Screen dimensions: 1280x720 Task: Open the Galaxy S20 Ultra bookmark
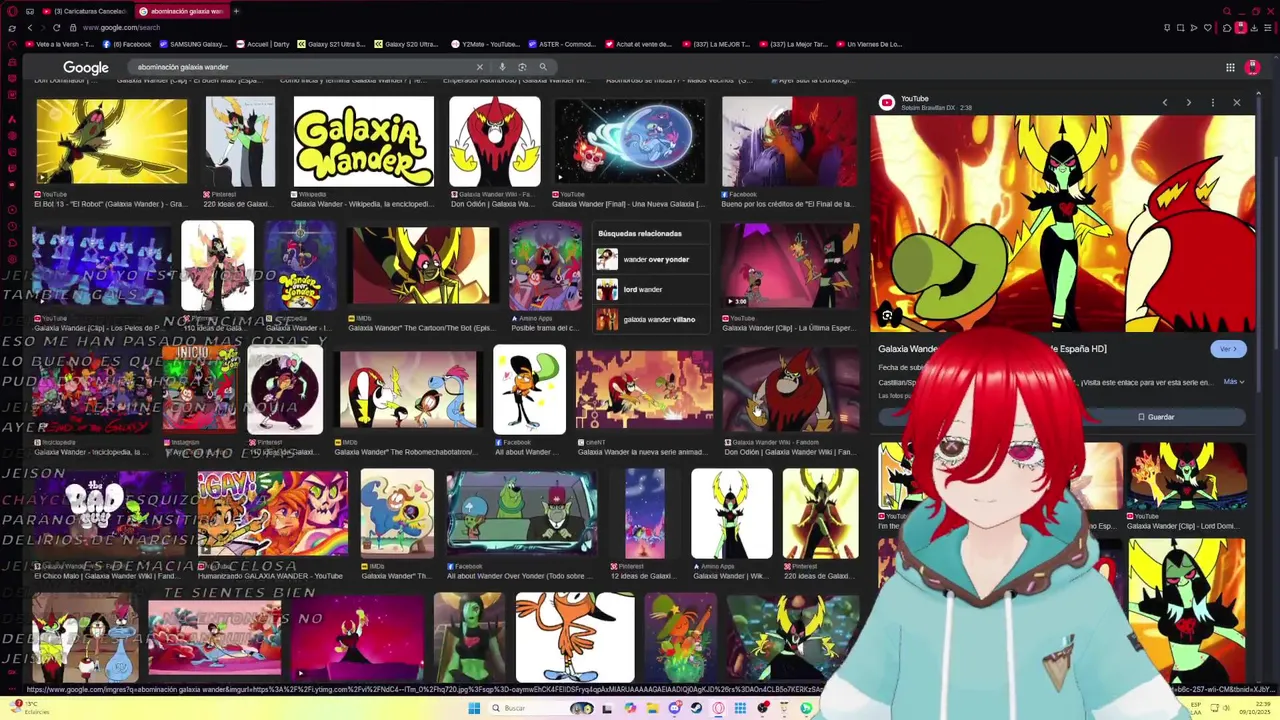coord(406,44)
